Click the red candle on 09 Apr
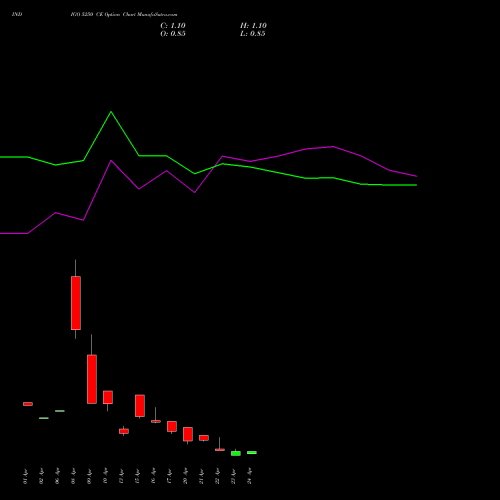Viewport: 500px width, 500px height. pos(92,379)
